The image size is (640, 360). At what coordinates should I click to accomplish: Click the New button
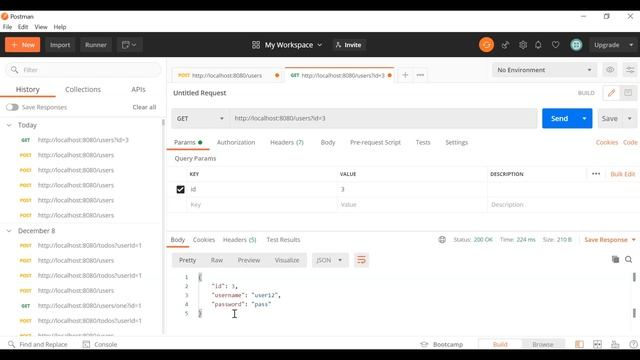pyautogui.click(x=22, y=45)
